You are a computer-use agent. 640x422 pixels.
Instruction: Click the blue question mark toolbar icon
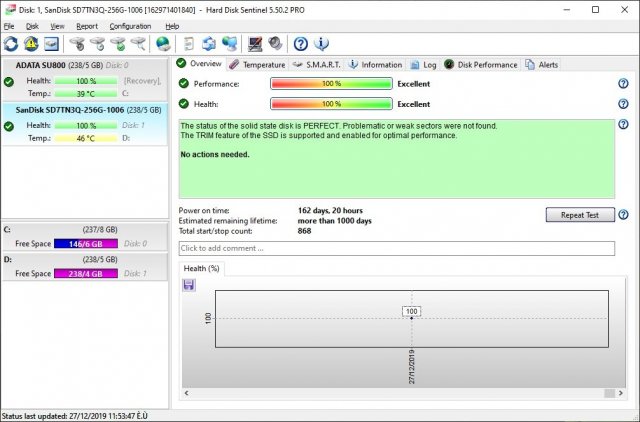click(301, 44)
